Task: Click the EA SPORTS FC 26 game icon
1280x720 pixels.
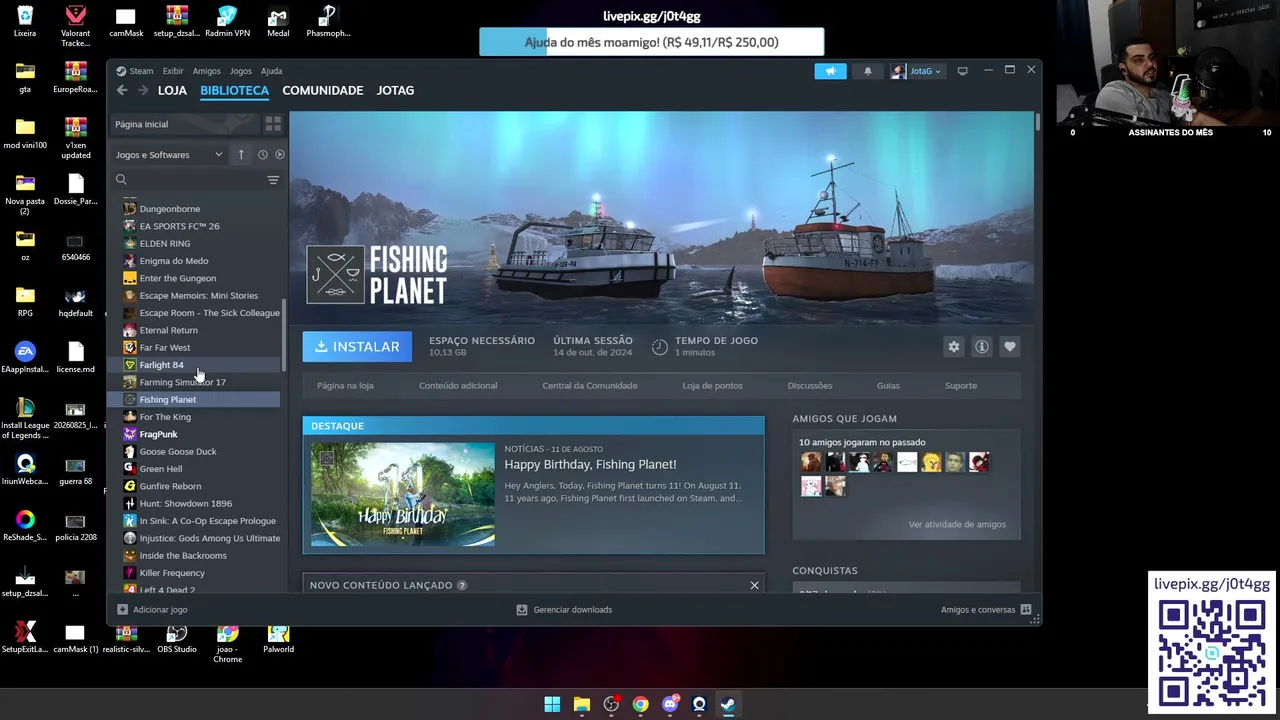Action: (x=130, y=226)
